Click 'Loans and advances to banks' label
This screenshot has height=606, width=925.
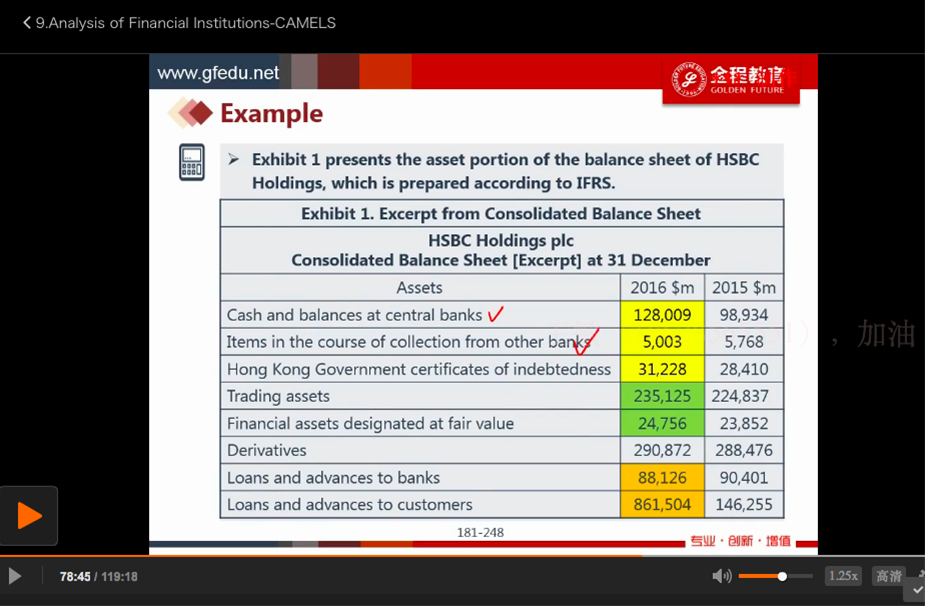click(x=333, y=477)
